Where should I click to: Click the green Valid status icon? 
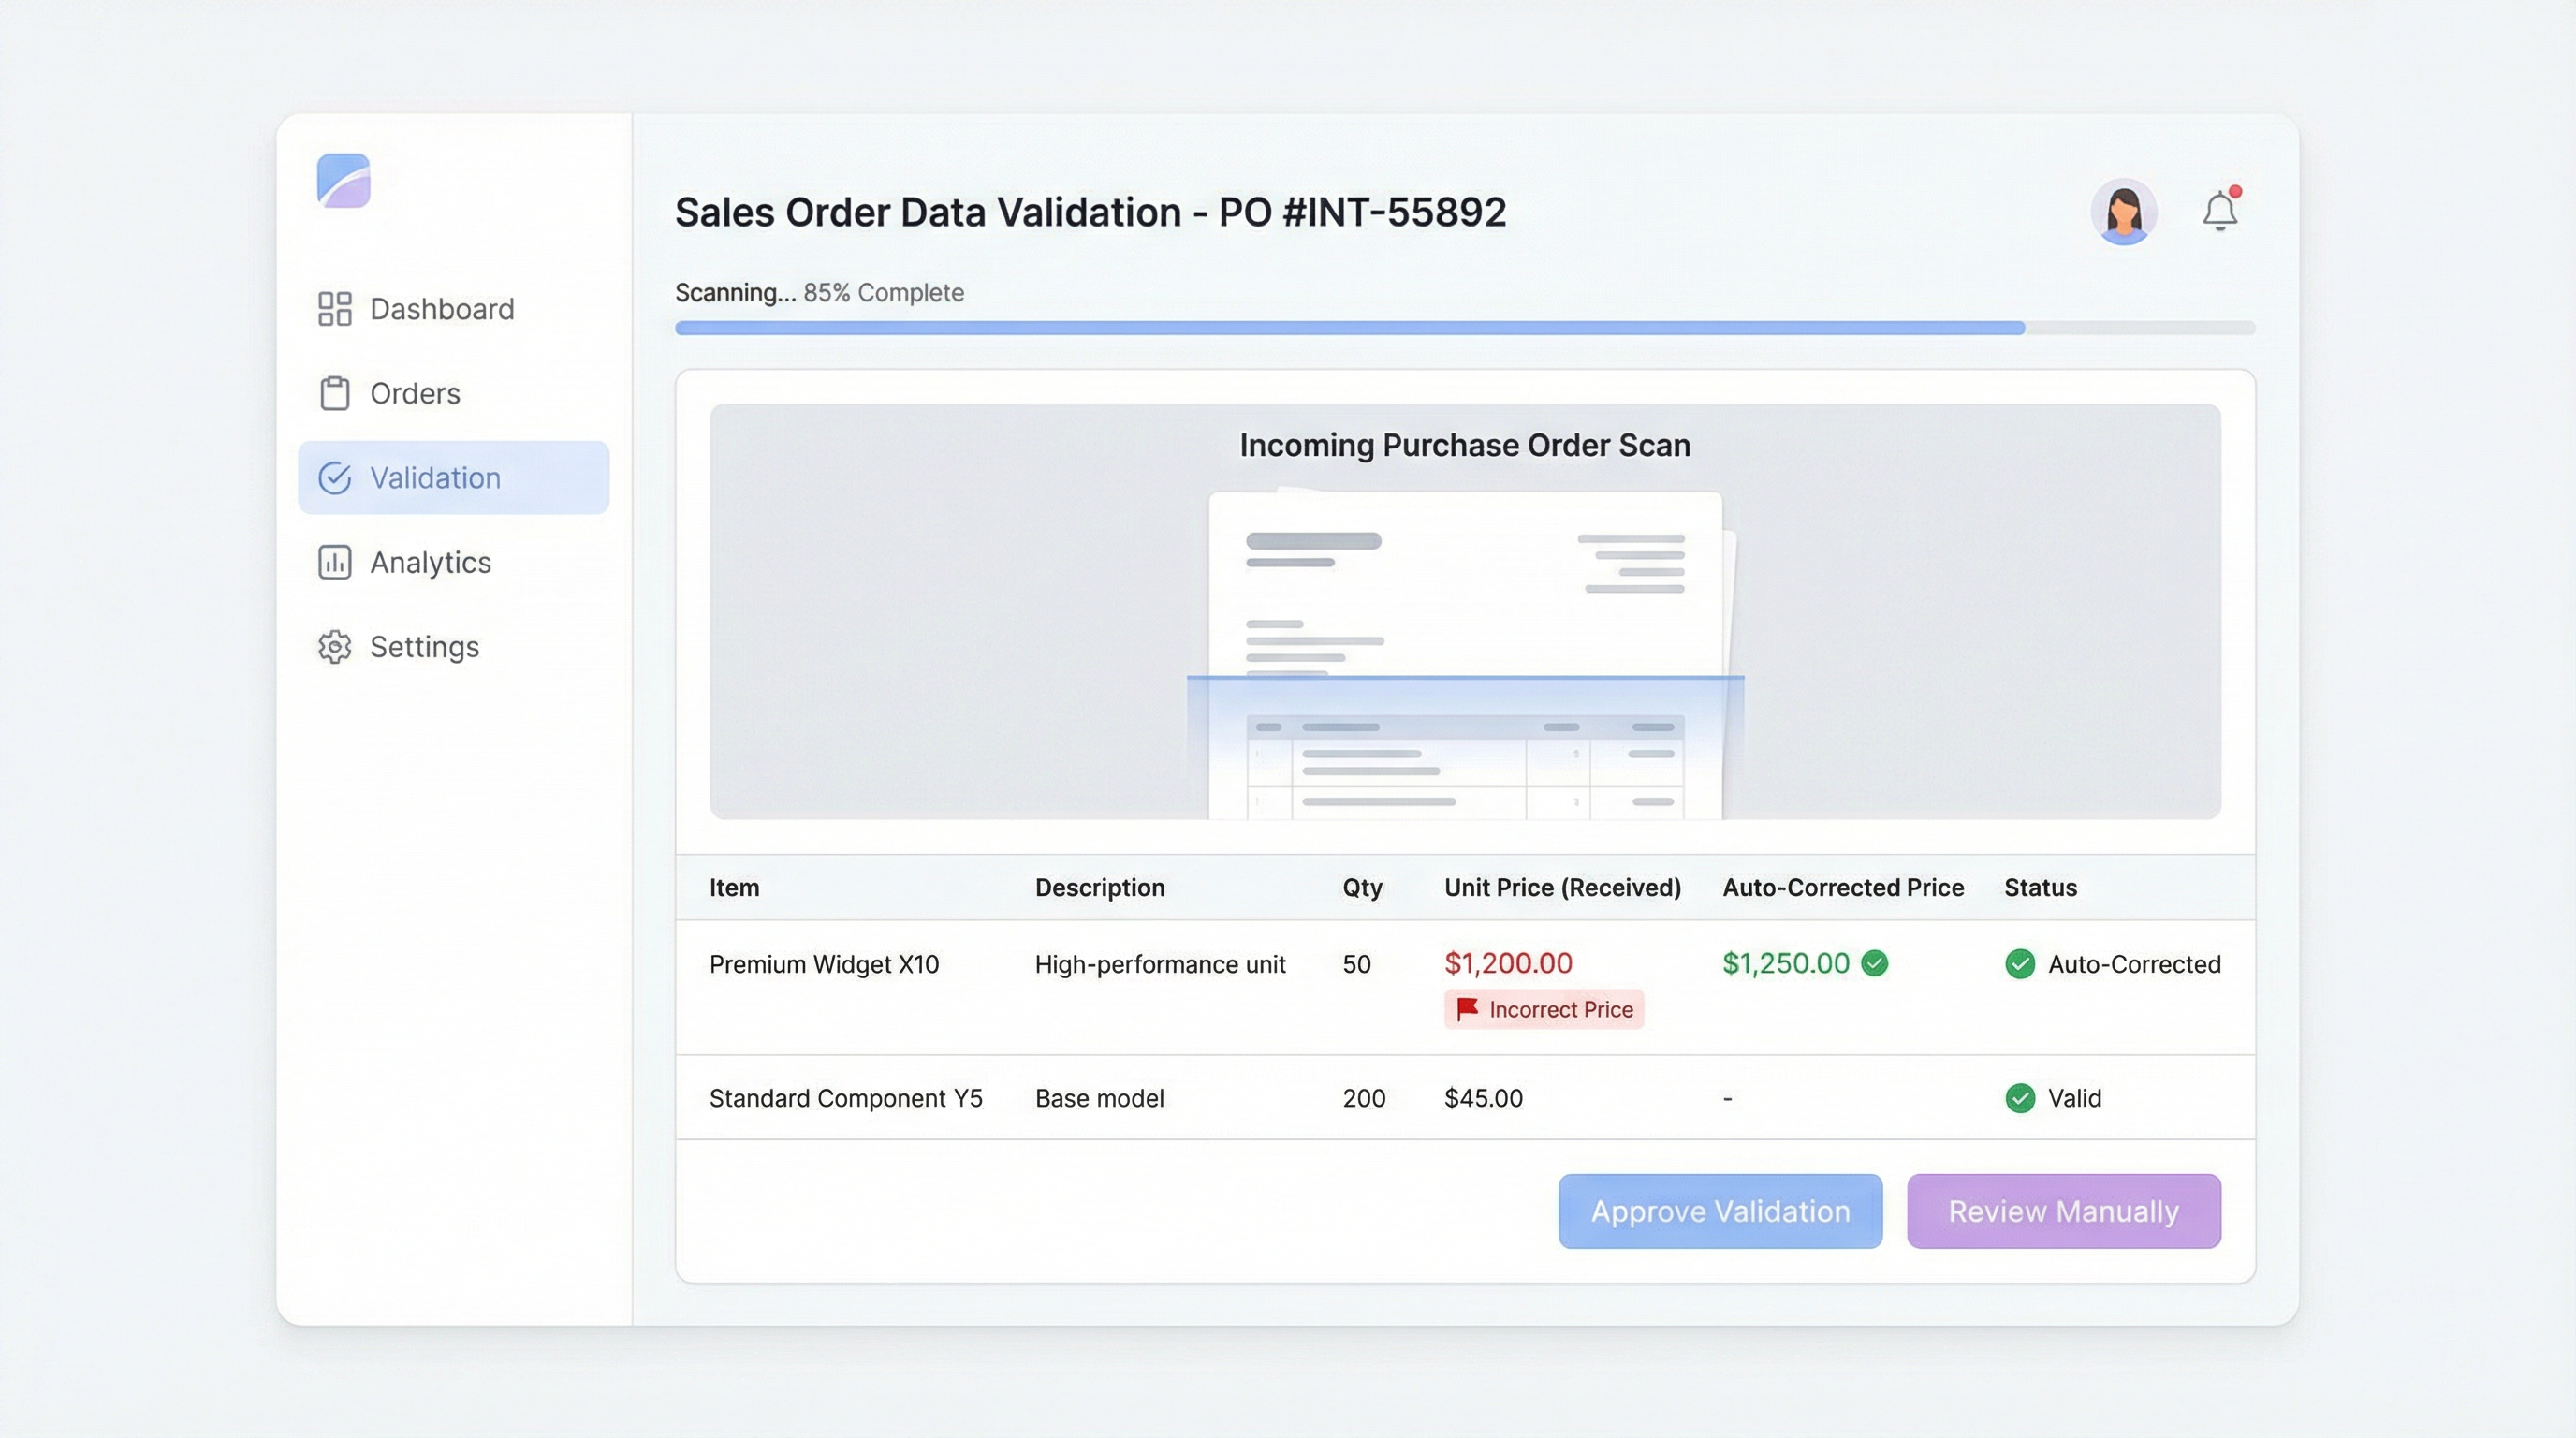pyautogui.click(x=2020, y=1098)
